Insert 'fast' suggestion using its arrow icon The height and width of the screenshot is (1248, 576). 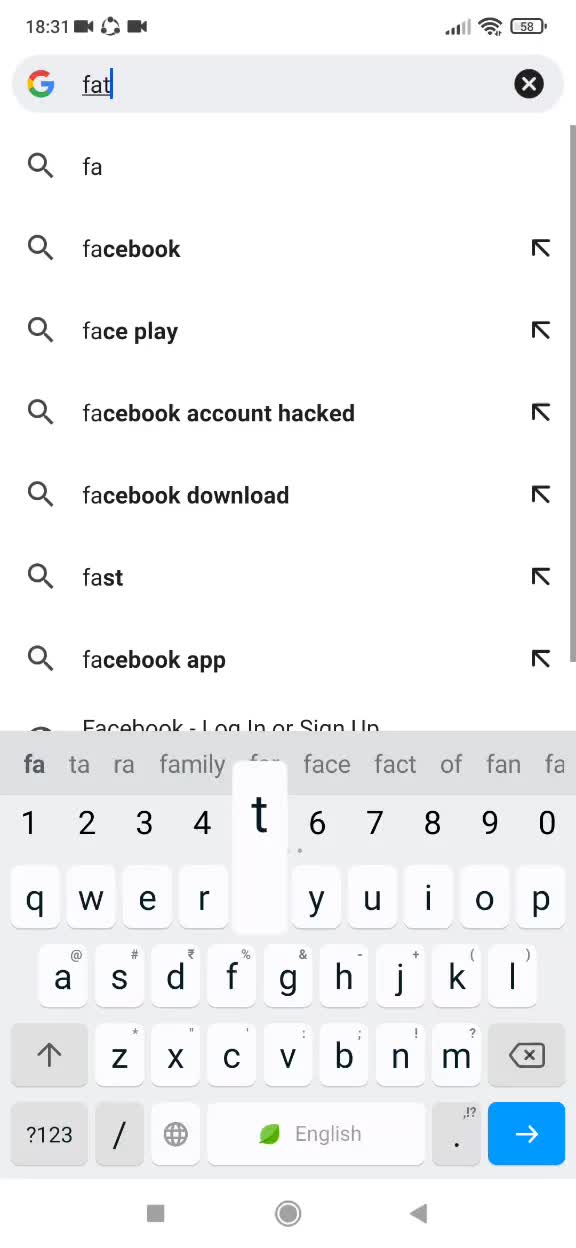[x=541, y=576]
